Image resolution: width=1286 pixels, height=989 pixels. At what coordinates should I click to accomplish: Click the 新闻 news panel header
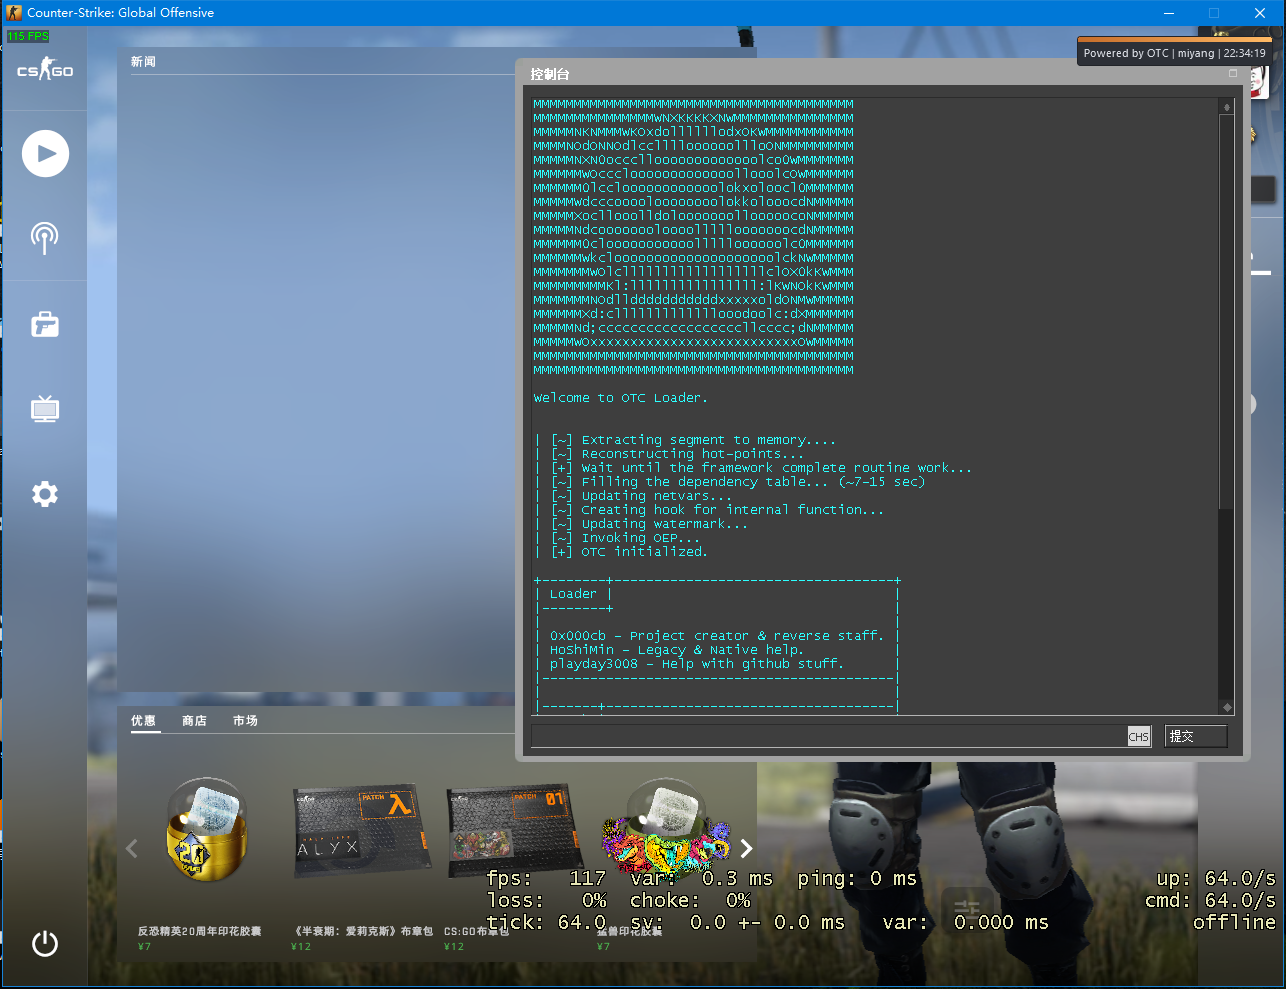[x=143, y=62]
